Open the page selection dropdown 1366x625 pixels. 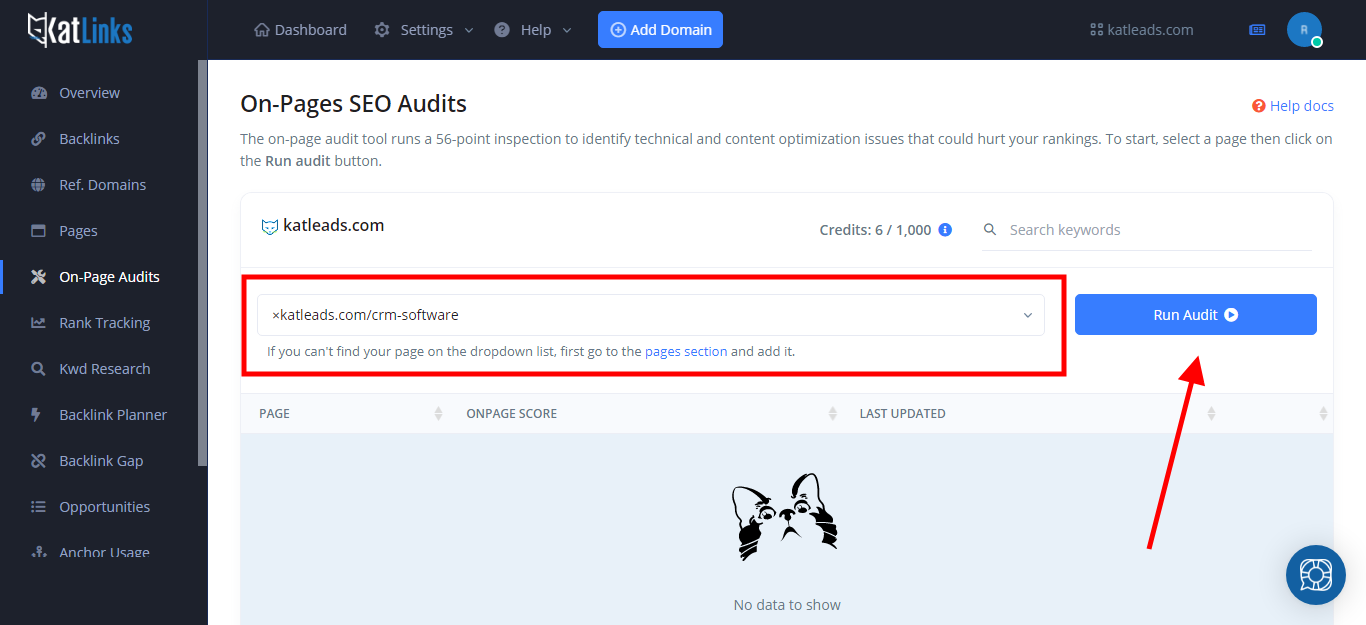651,315
